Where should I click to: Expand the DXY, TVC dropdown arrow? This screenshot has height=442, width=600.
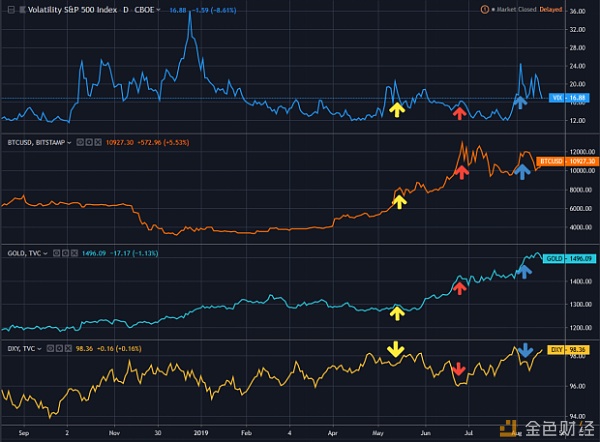39,349
